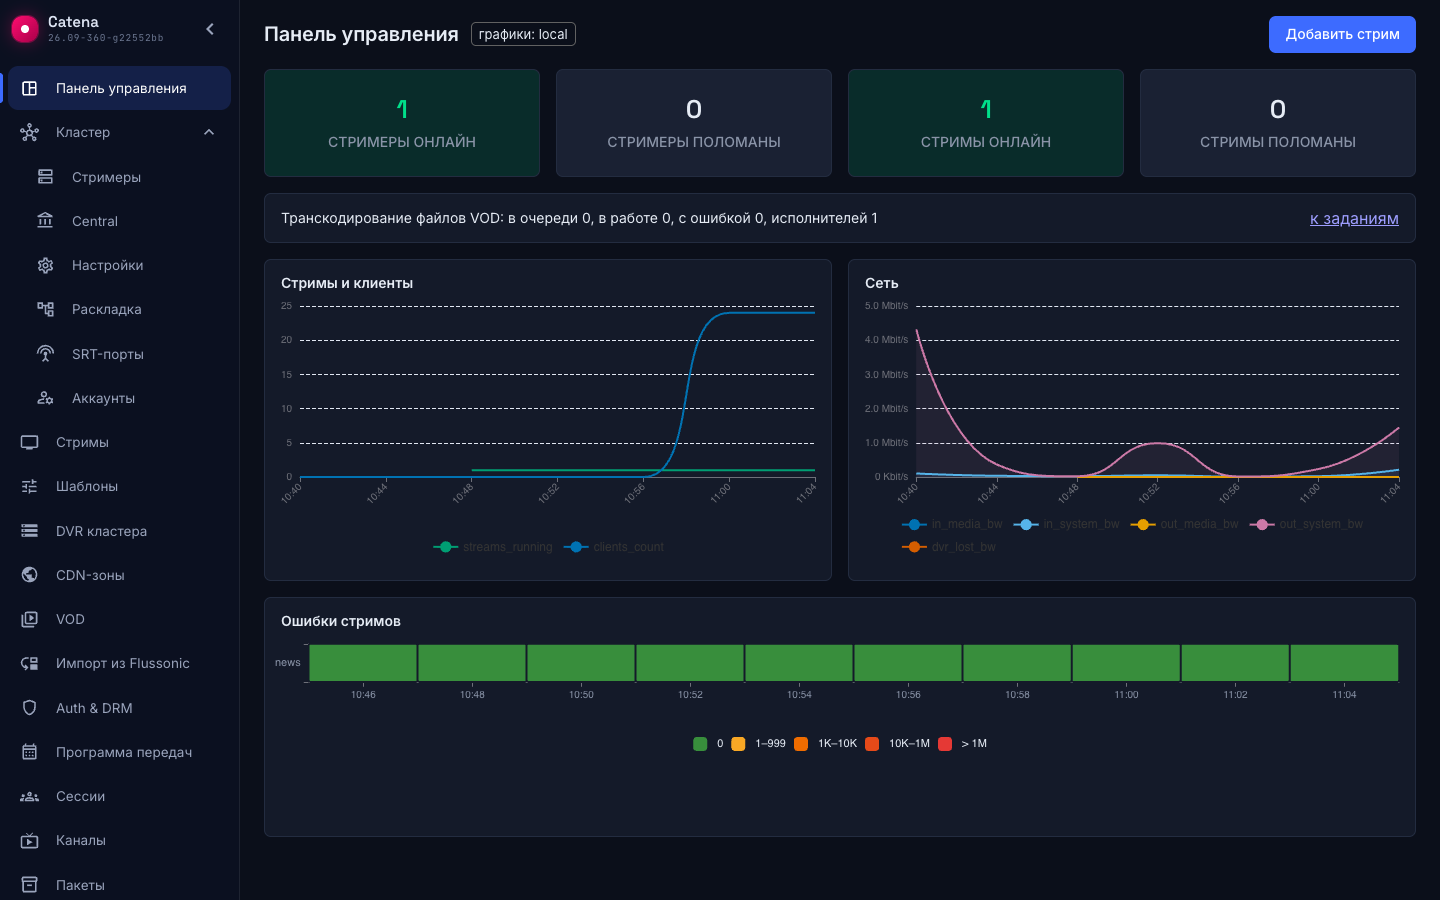
Task: Toggle out_media_bw series in network legend
Action: [x=1184, y=524]
